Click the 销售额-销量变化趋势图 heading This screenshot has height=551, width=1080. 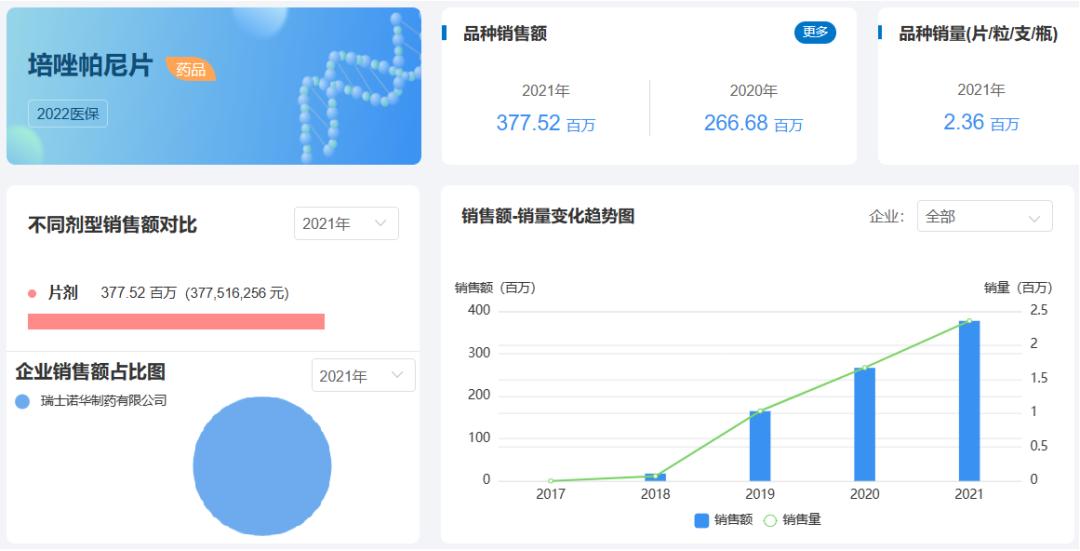(548, 216)
